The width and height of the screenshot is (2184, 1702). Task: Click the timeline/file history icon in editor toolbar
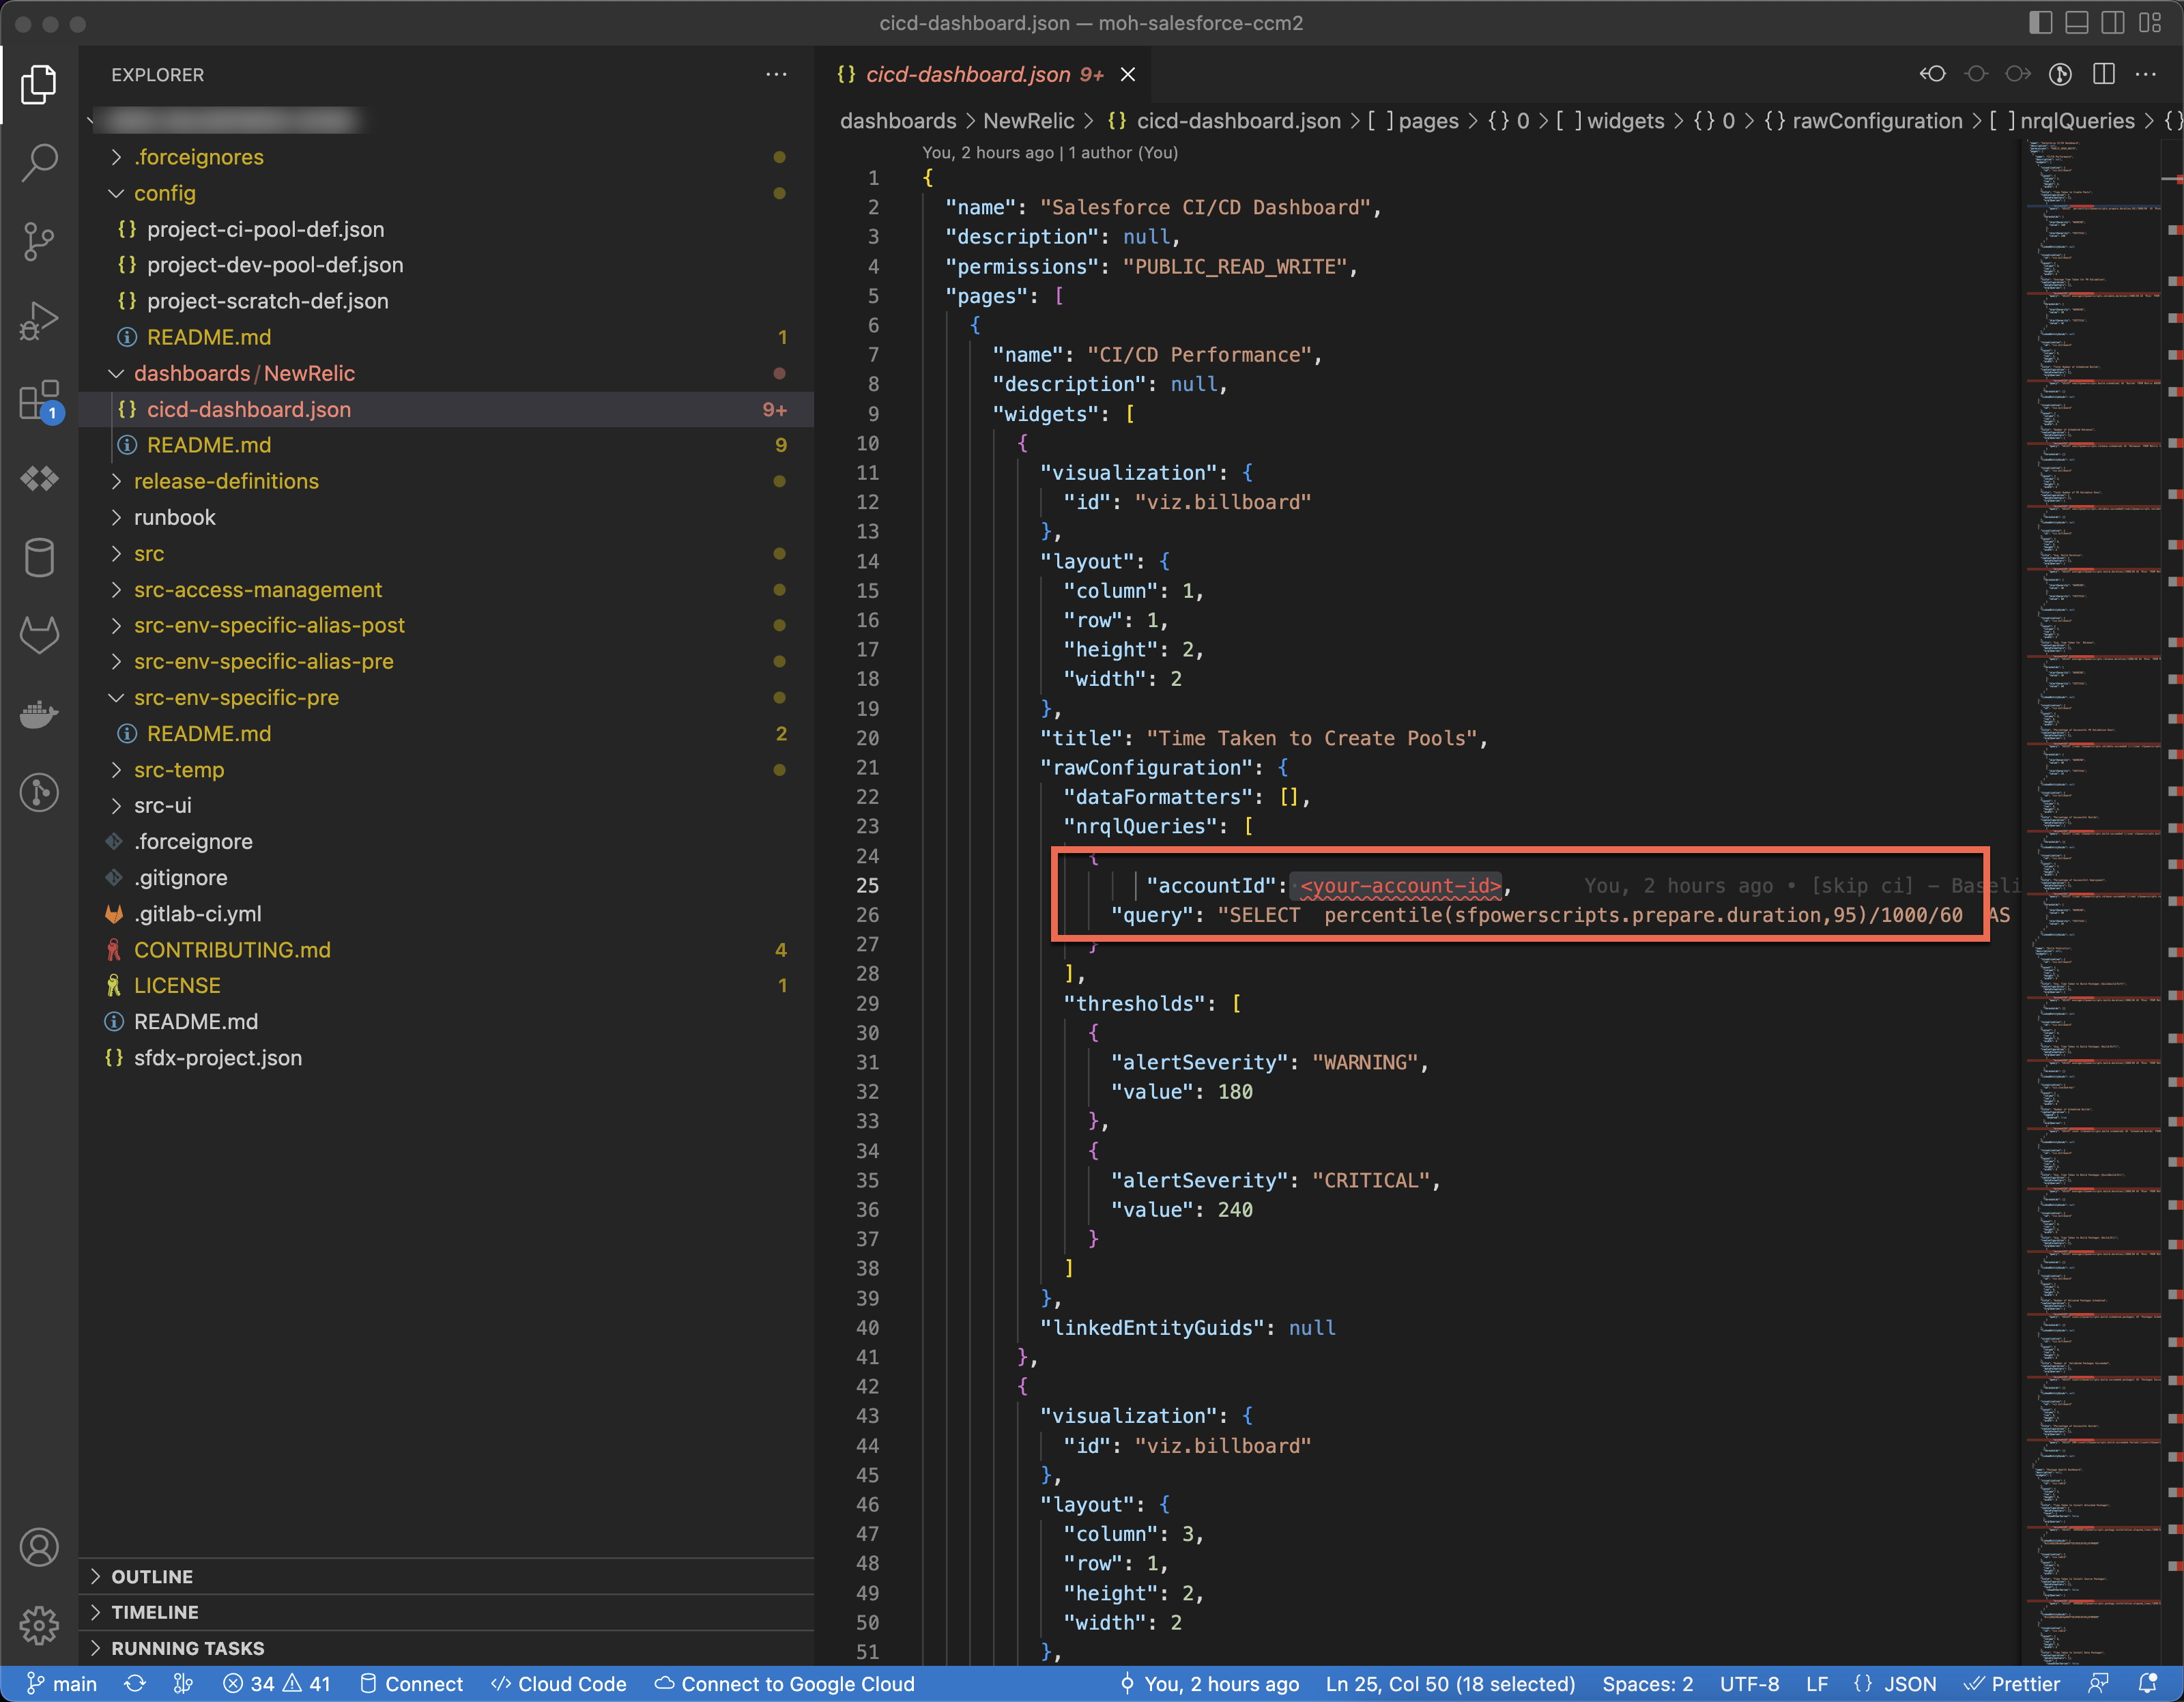tap(2060, 74)
